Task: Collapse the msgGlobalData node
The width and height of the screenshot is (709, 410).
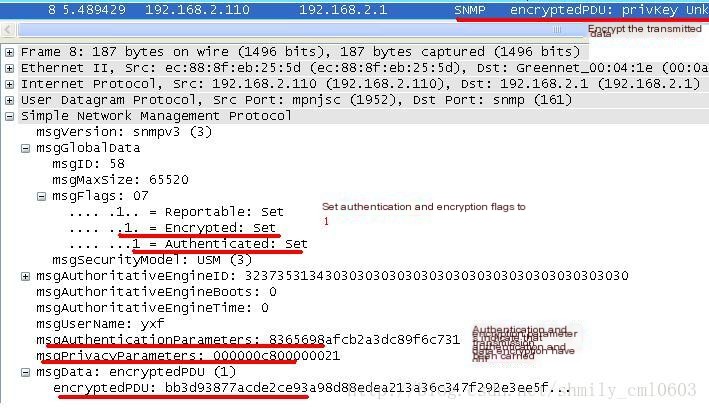Action: click(26, 148)
